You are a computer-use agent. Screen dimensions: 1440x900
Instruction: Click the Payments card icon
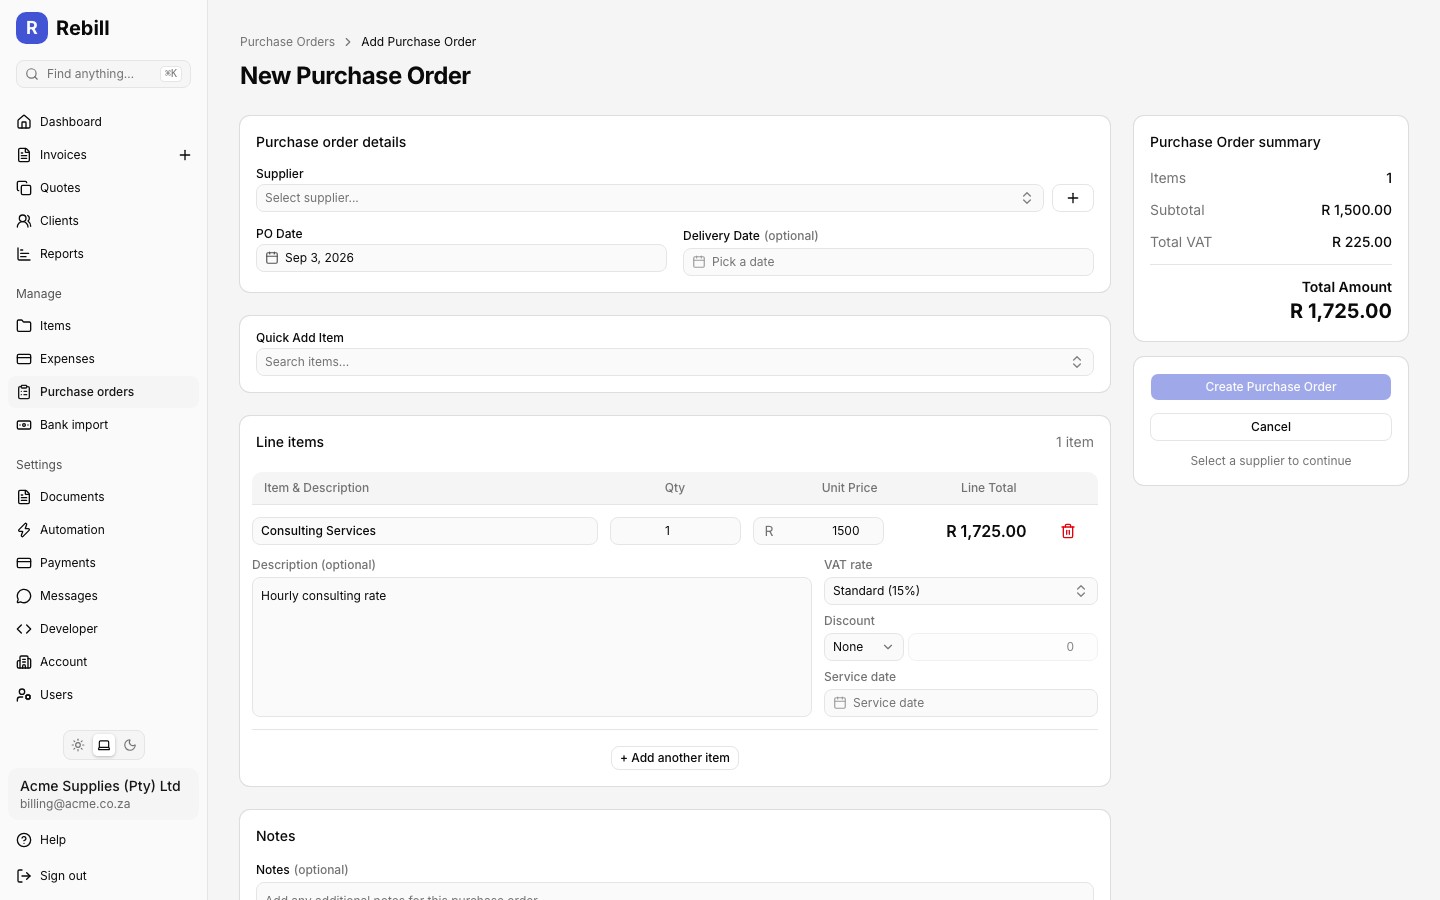(x=24, y=563)
